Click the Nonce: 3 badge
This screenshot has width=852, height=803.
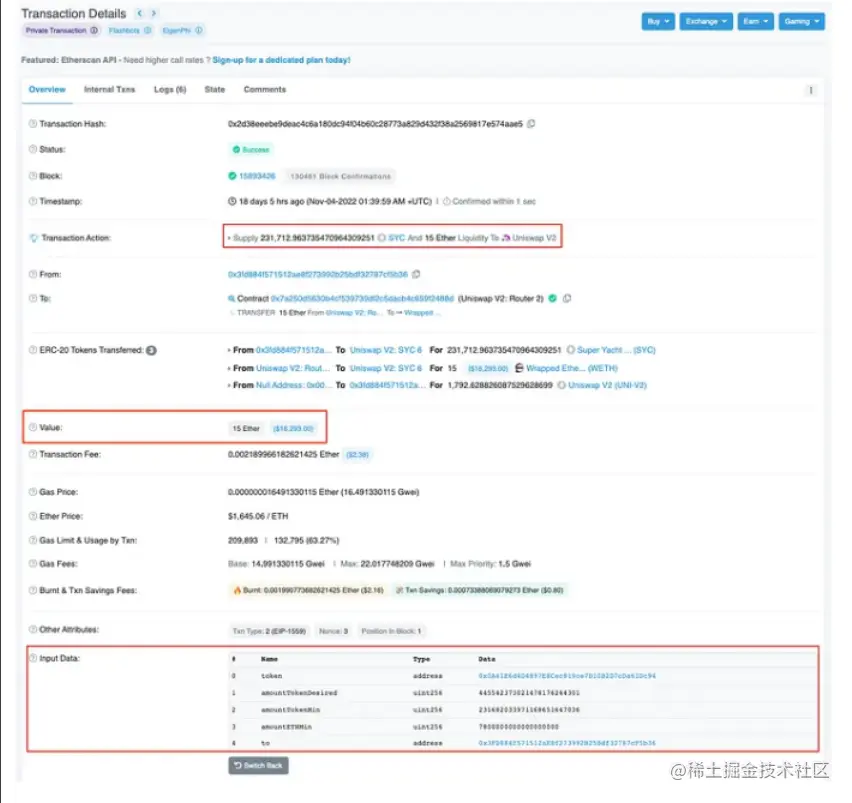(333, 631)
